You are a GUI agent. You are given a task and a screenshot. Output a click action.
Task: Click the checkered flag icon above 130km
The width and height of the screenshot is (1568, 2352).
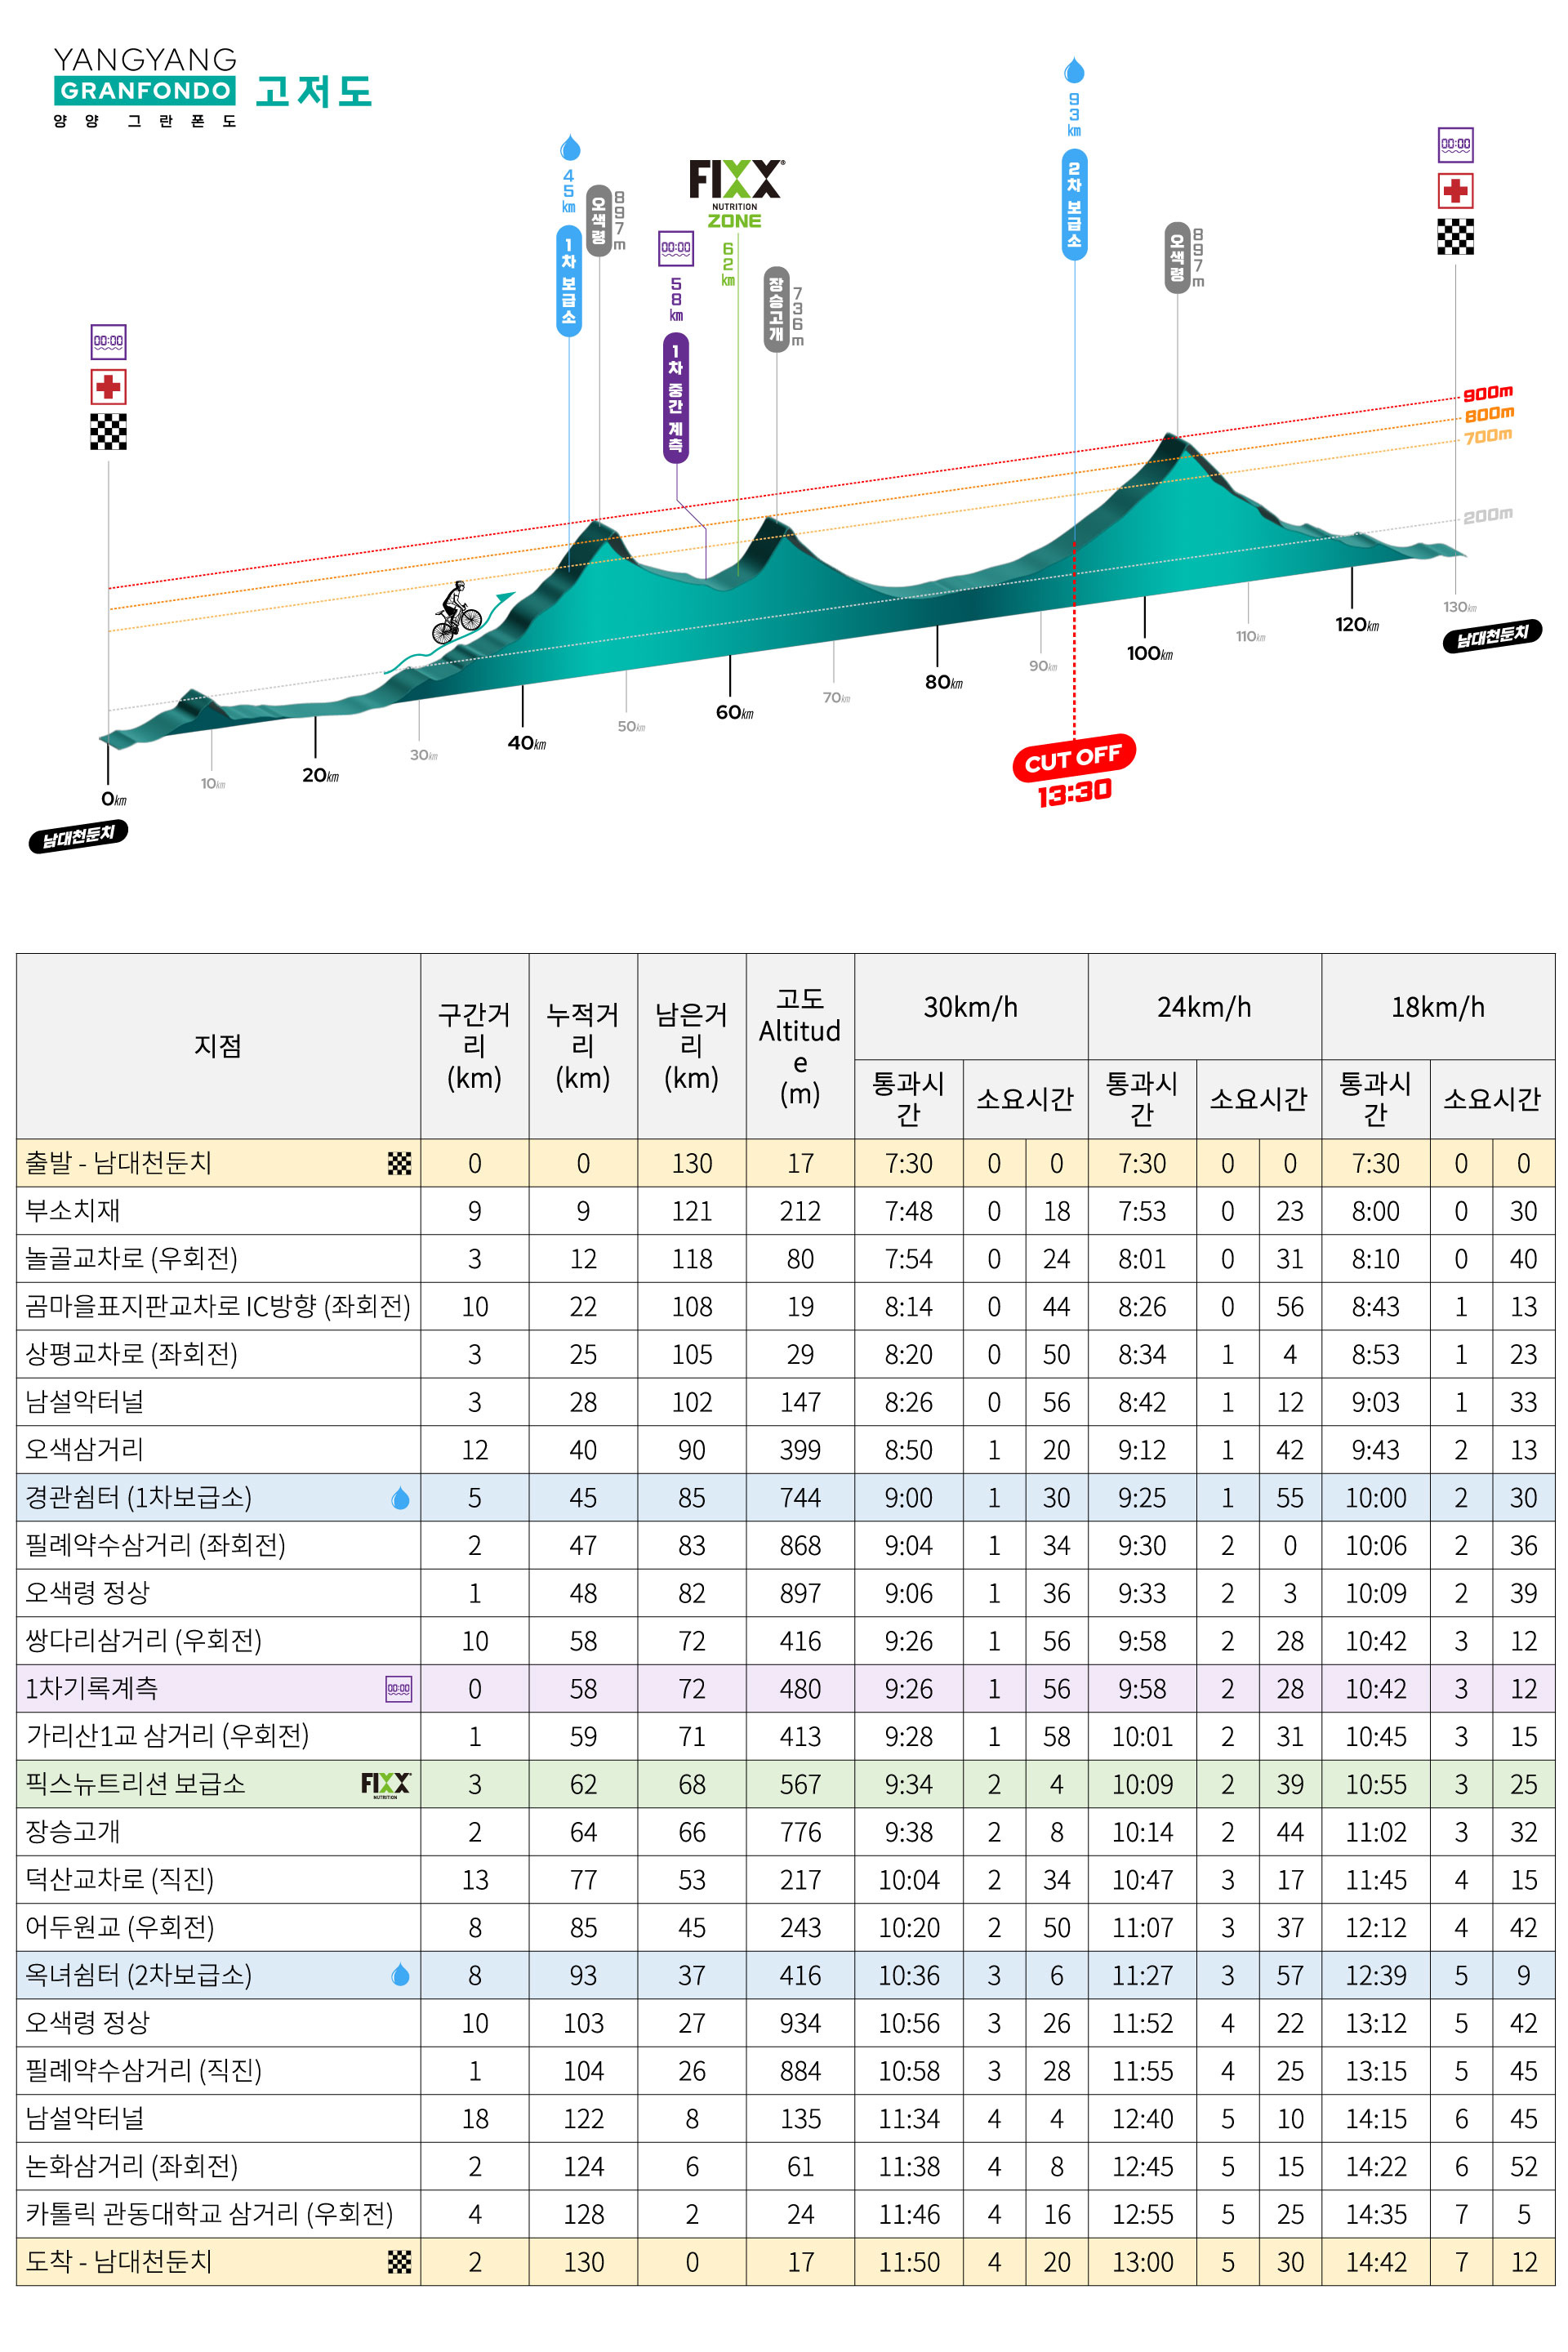(1456, 236)
